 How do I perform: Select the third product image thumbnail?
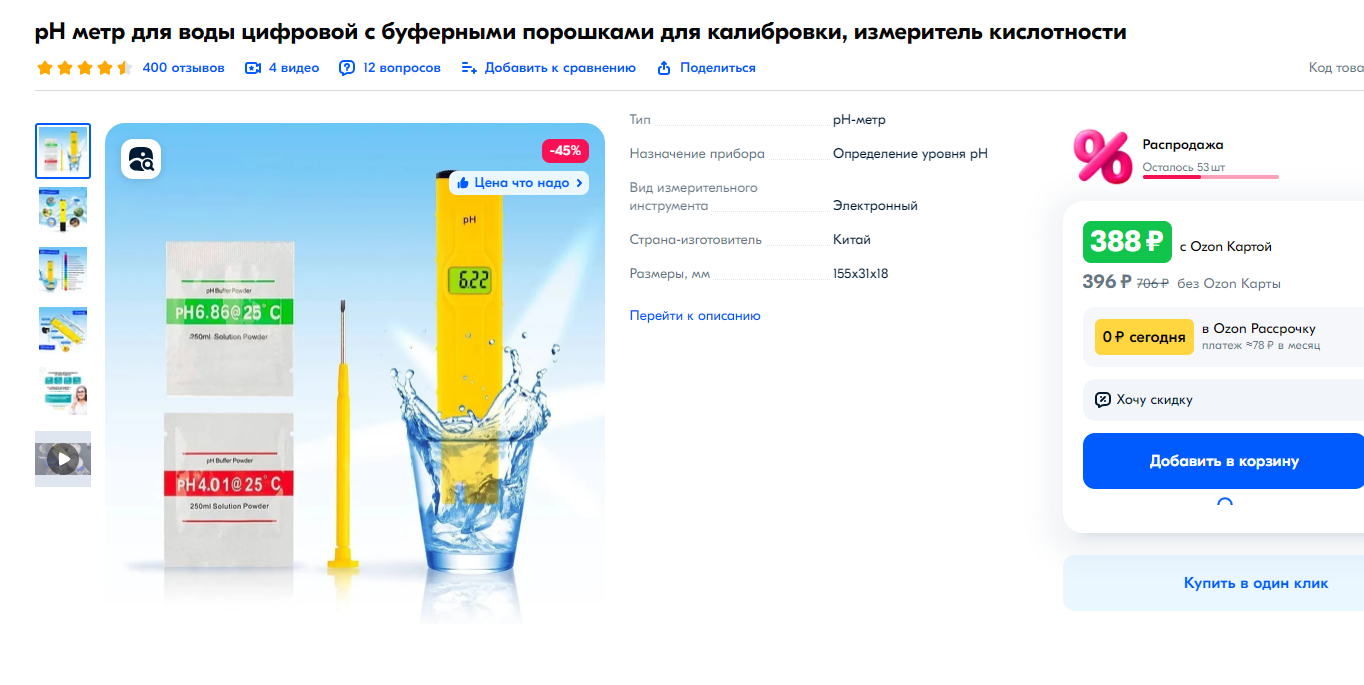(x=63, y=271)
